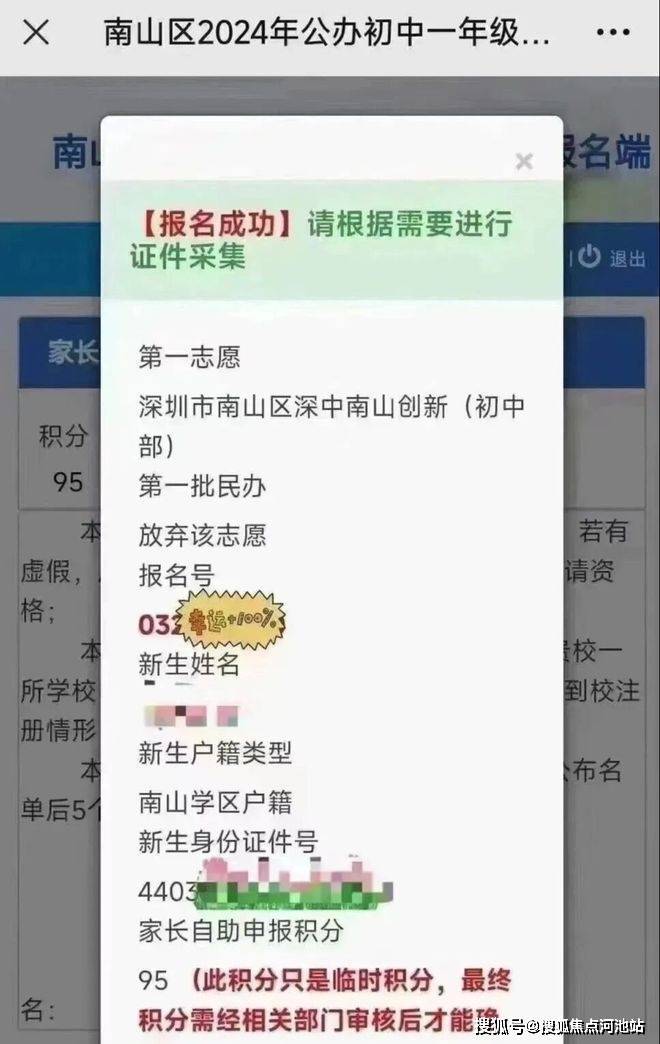Click the power icon next to 退出

point(589,256)
